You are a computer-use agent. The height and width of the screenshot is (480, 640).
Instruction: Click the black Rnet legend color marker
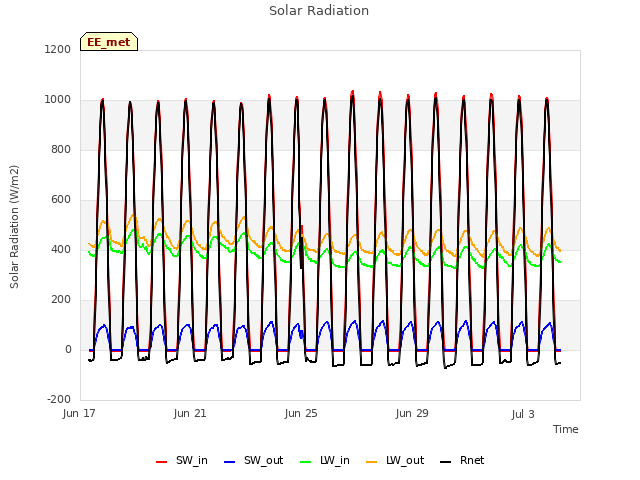click(446, 462)
